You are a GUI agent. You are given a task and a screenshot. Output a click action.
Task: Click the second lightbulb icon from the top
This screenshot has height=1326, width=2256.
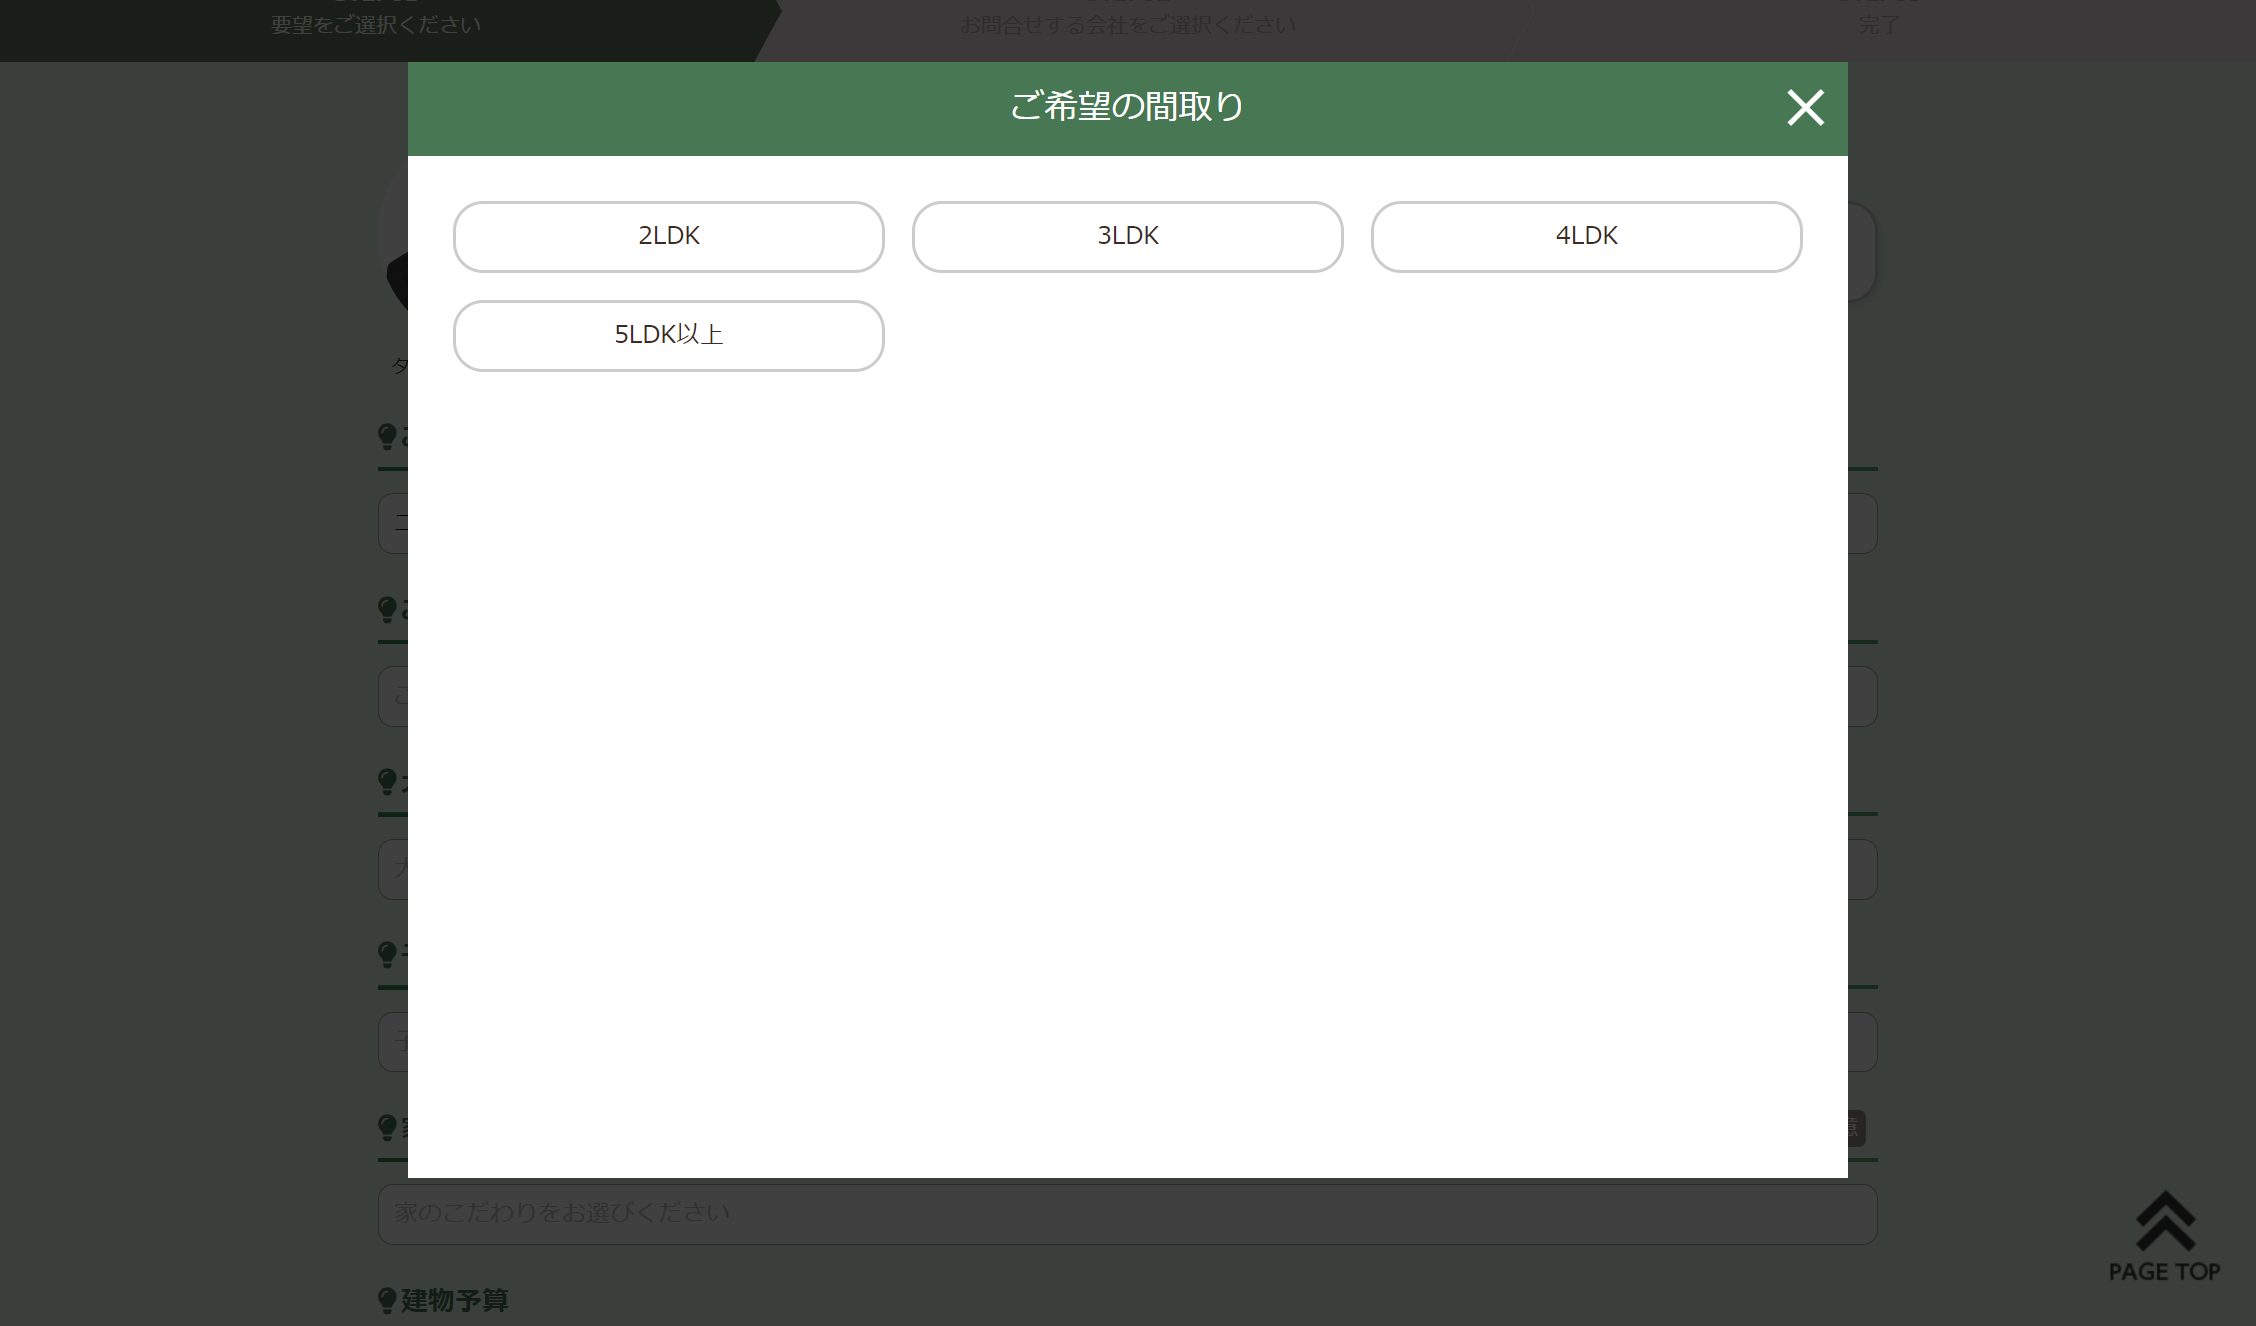(387, 609)
